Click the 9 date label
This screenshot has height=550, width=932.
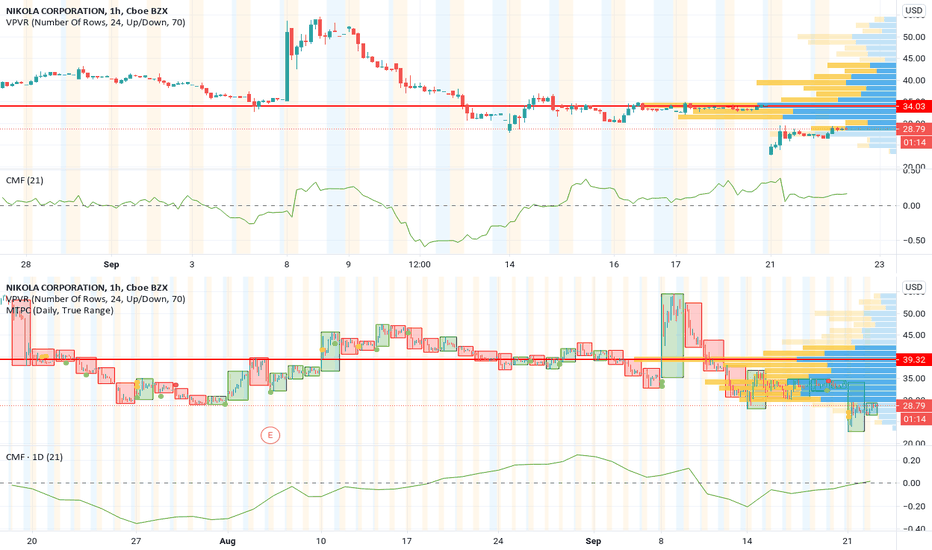(x=348, y=265)
